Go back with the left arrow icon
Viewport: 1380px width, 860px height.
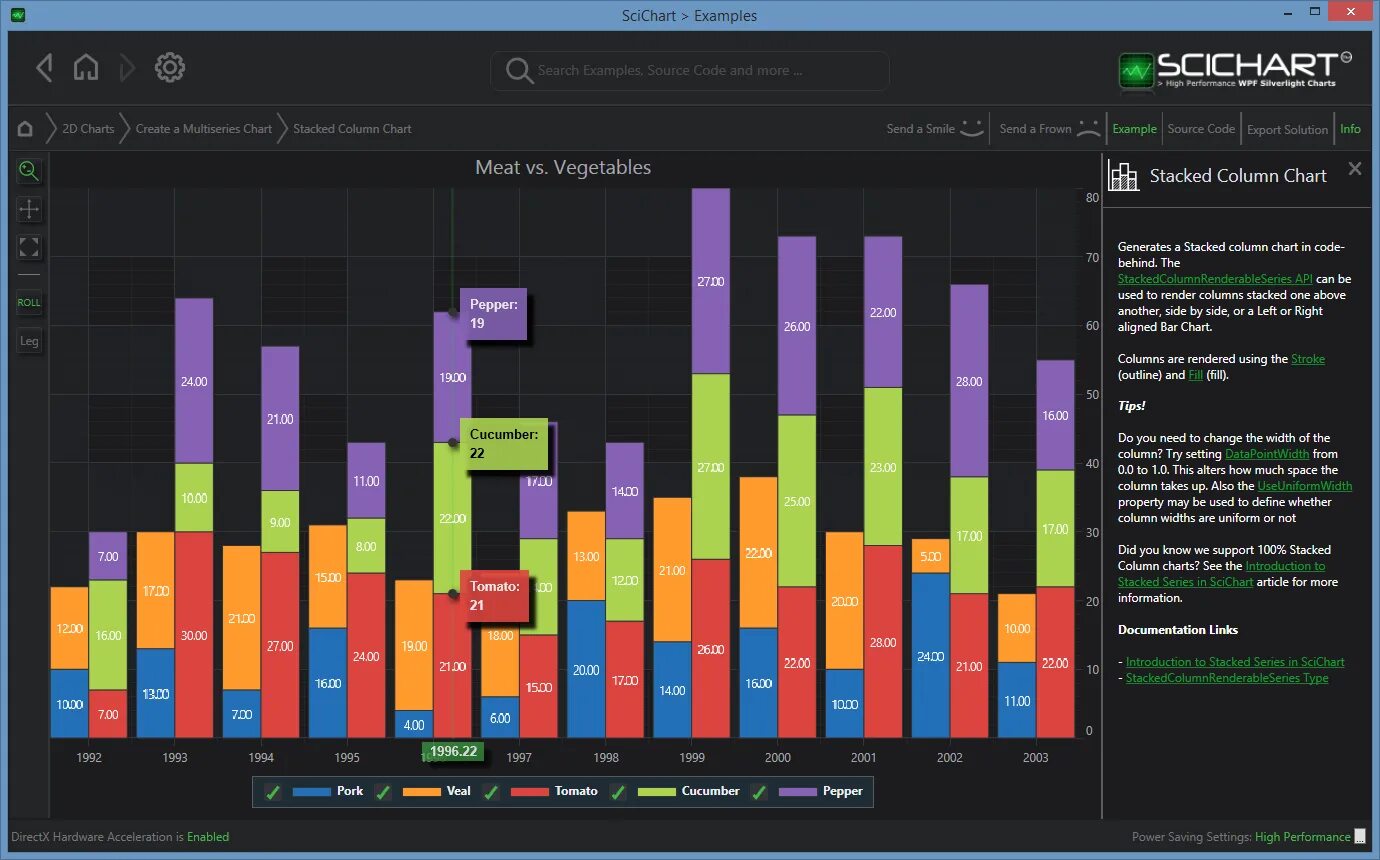[43, 68]
